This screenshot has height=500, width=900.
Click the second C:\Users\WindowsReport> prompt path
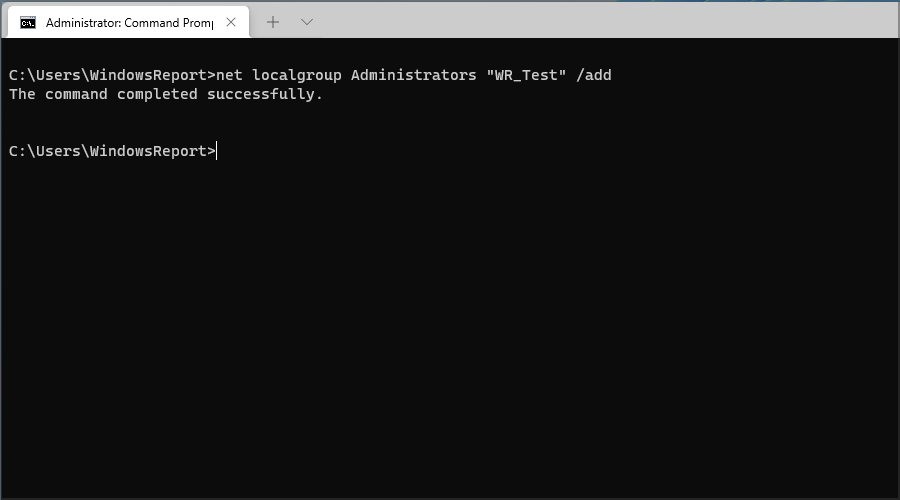[x=112, y=151]
